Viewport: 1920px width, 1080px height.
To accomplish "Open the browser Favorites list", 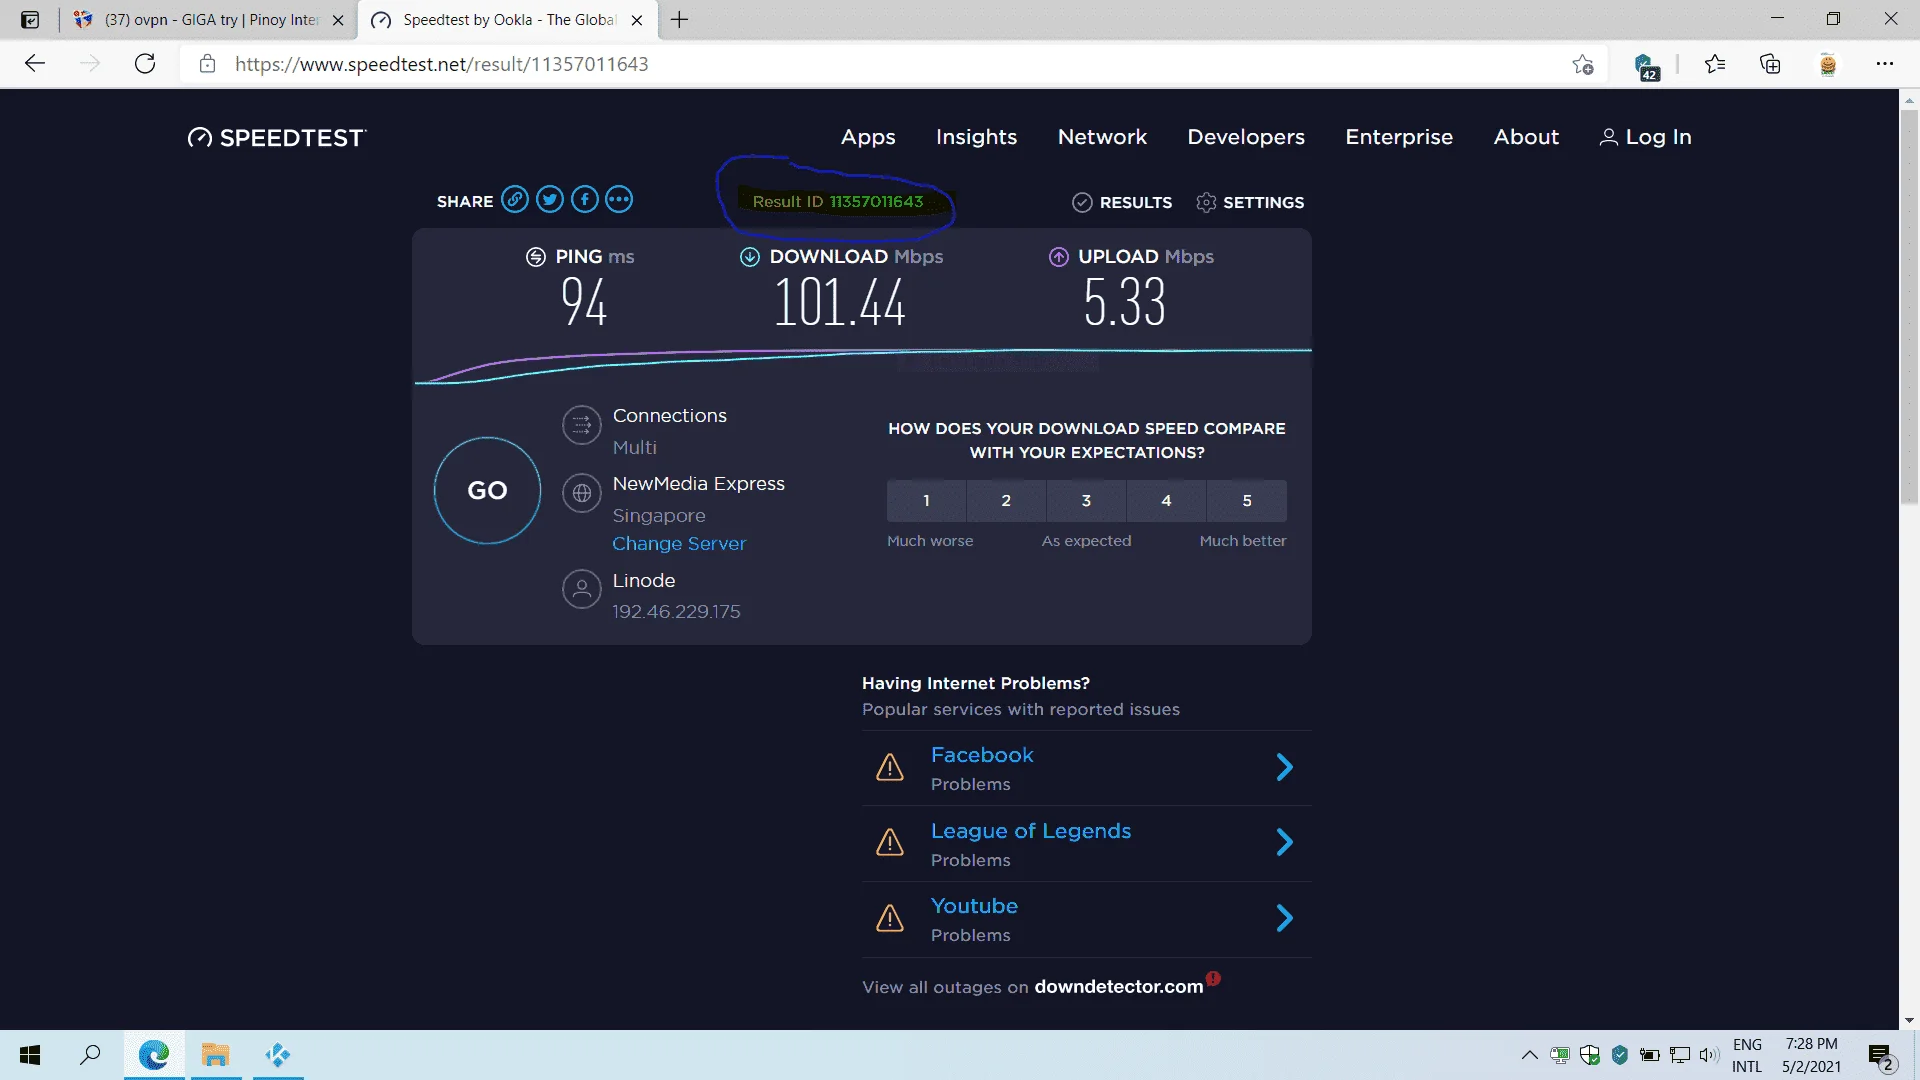I will click(1715, 65).
